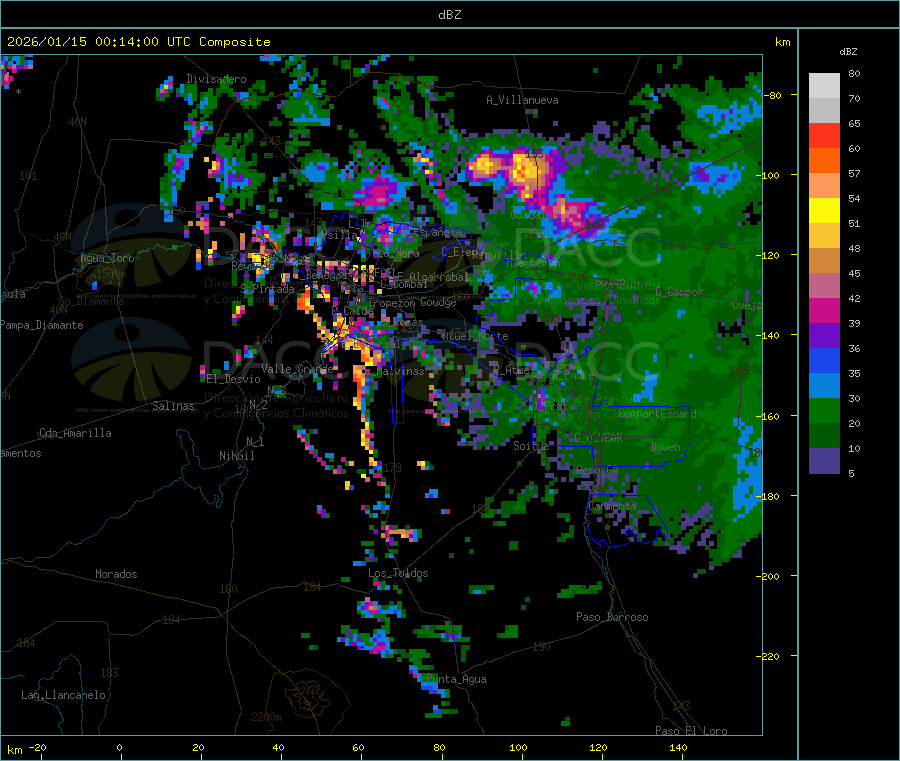Image resolution: width=900 pixels, height=761 pixels.
Task: Click the white 80 dBZ legend swatch
Action: (824, 85)
